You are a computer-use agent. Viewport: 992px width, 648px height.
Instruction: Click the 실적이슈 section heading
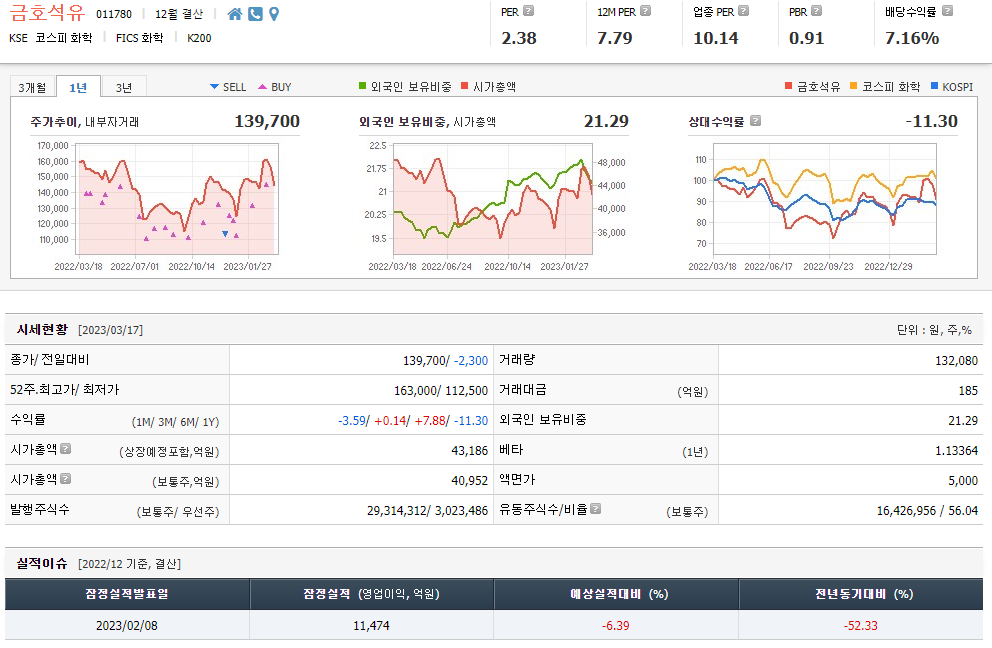(42, 563)
